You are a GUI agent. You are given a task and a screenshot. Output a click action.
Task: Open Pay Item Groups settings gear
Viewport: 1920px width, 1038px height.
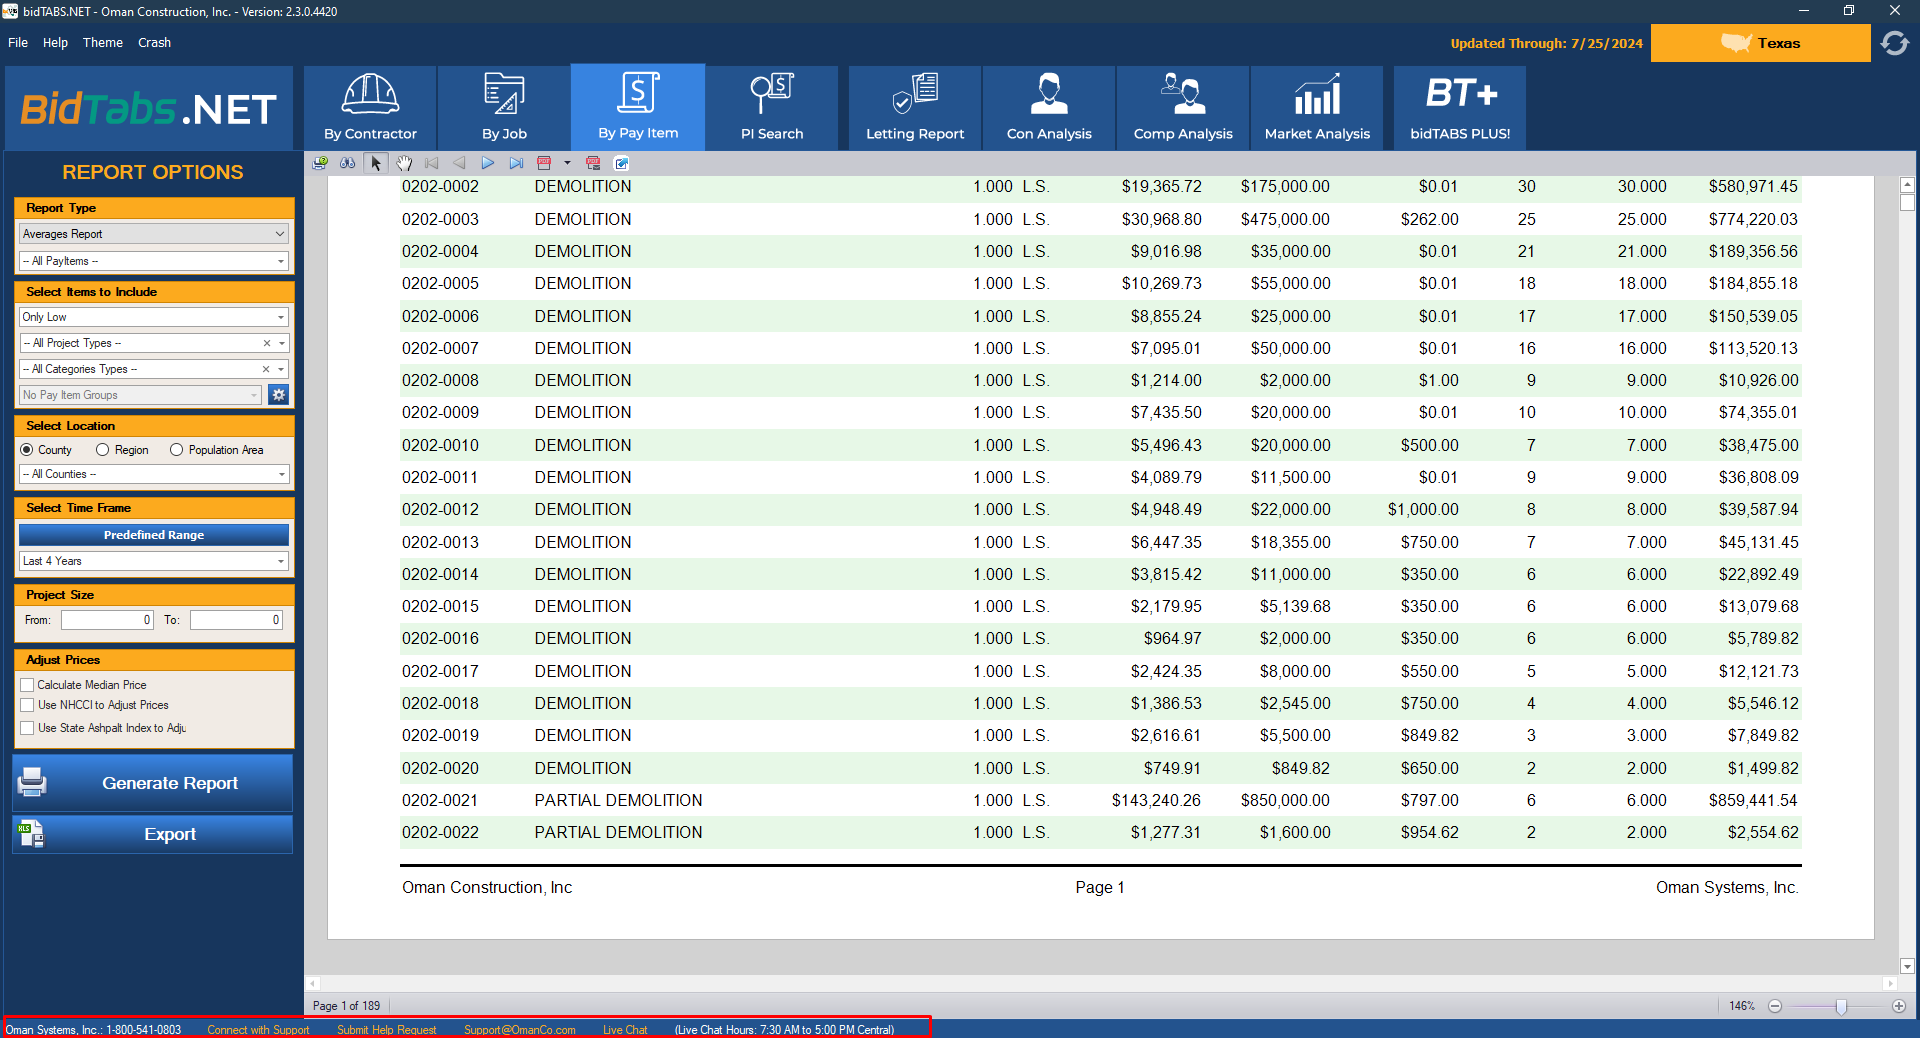[x=278, y=395]
